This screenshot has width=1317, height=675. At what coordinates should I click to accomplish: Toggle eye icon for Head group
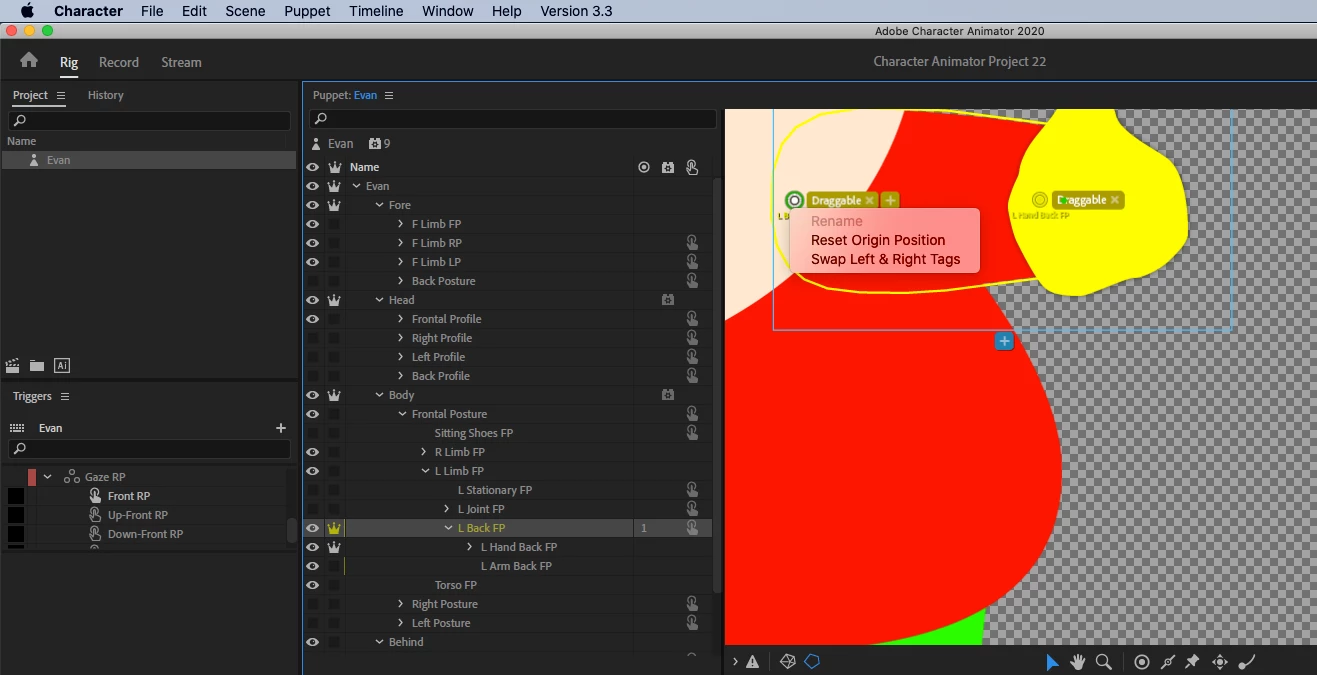(x=312, y=300)
